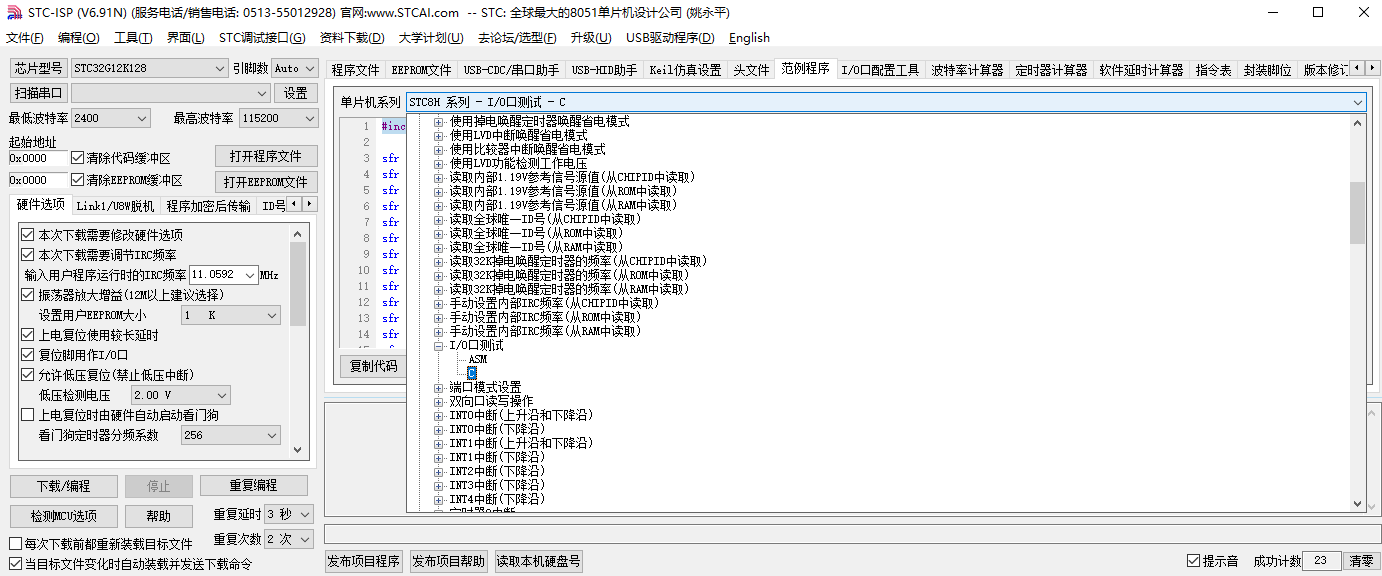Open the 资料下载(D) menu
The height and width of the screenshot is (576, 1382).
click(x=352, y=38)
